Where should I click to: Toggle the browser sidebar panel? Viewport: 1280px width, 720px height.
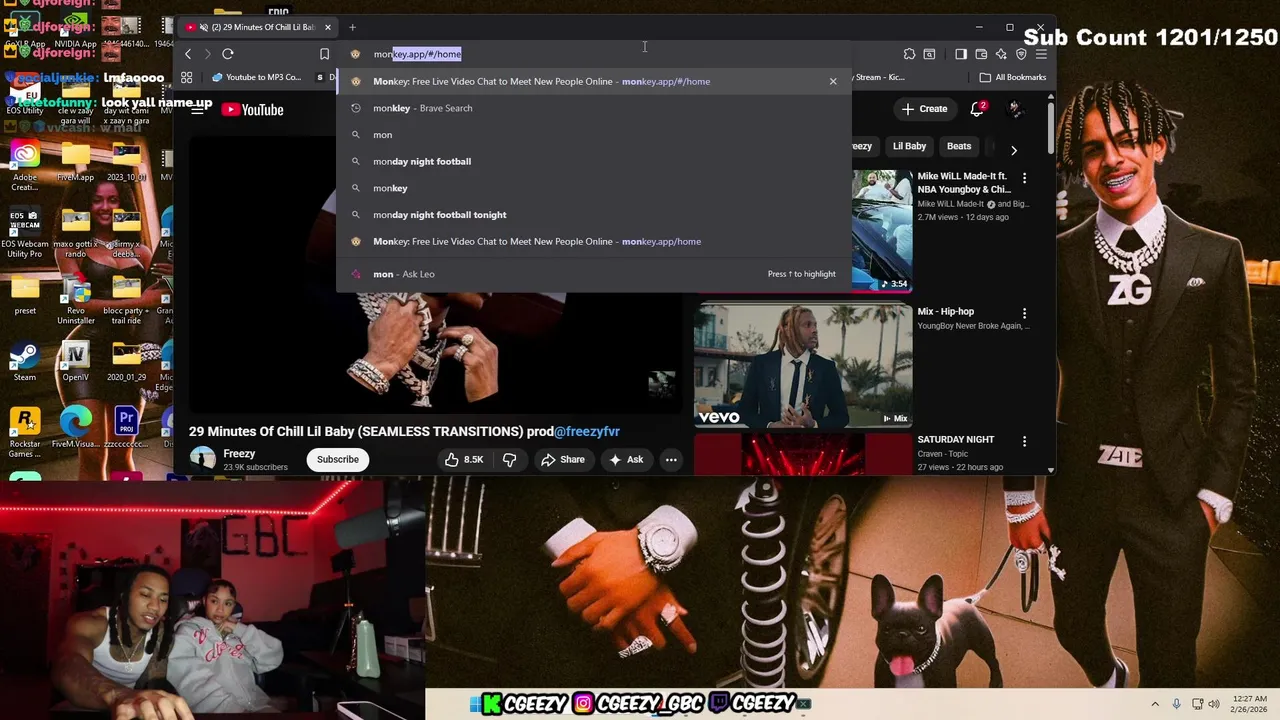click(961, 54)
